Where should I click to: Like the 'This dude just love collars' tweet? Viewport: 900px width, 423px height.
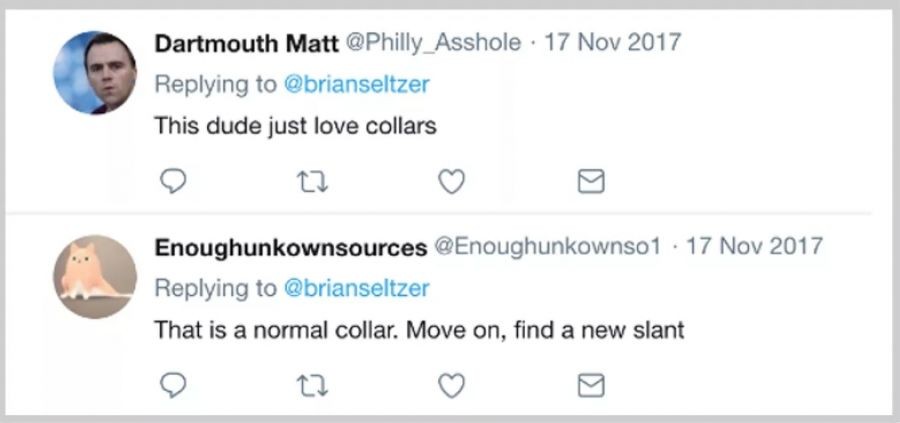tap(453, 181)
